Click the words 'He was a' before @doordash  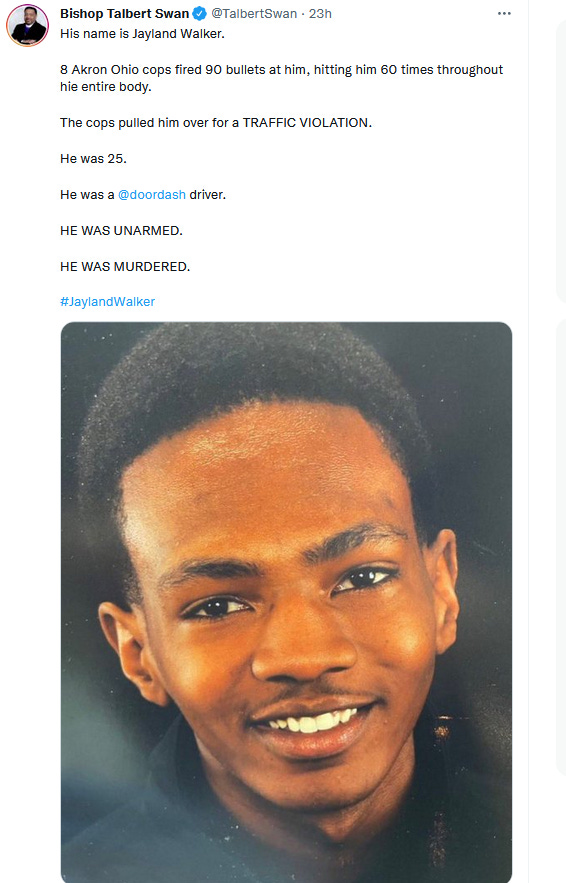[87, 194]
